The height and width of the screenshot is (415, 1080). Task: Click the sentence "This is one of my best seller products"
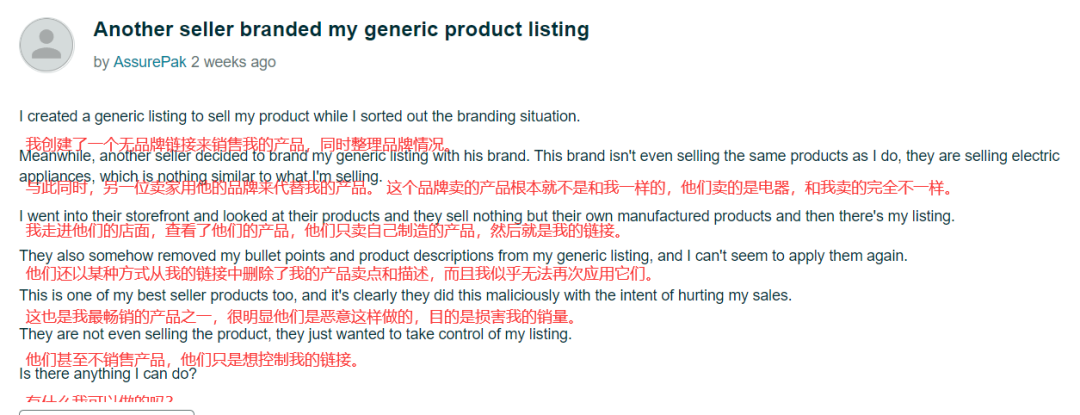pyautogui.click(x=406, y=296)
